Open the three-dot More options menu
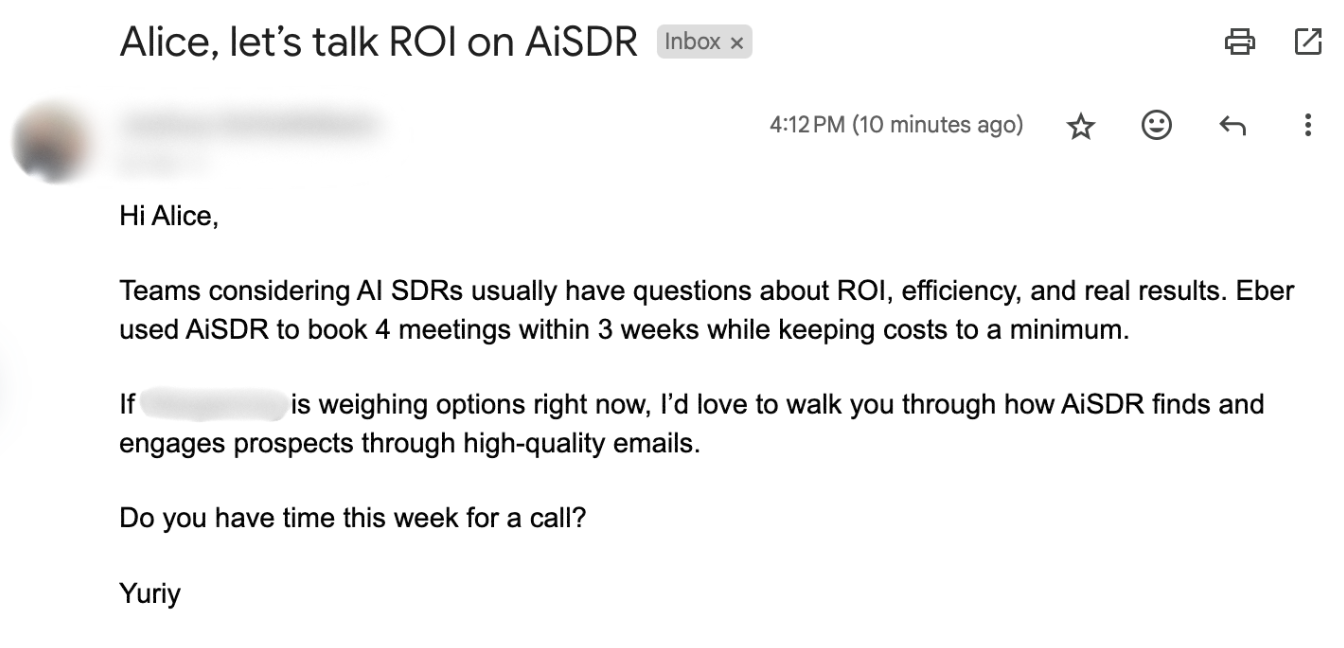The height and width of the screenshot is (648, 1344). coord(1307,126)
